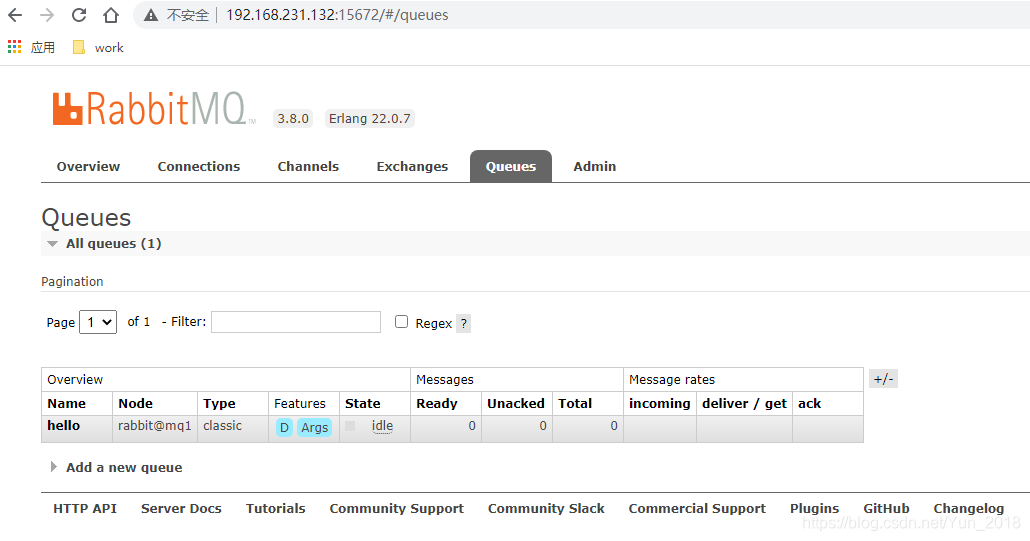The height and width of the screenshot is (541, 1030).
Task: Select the Queues tab
Action: point(510,167)
